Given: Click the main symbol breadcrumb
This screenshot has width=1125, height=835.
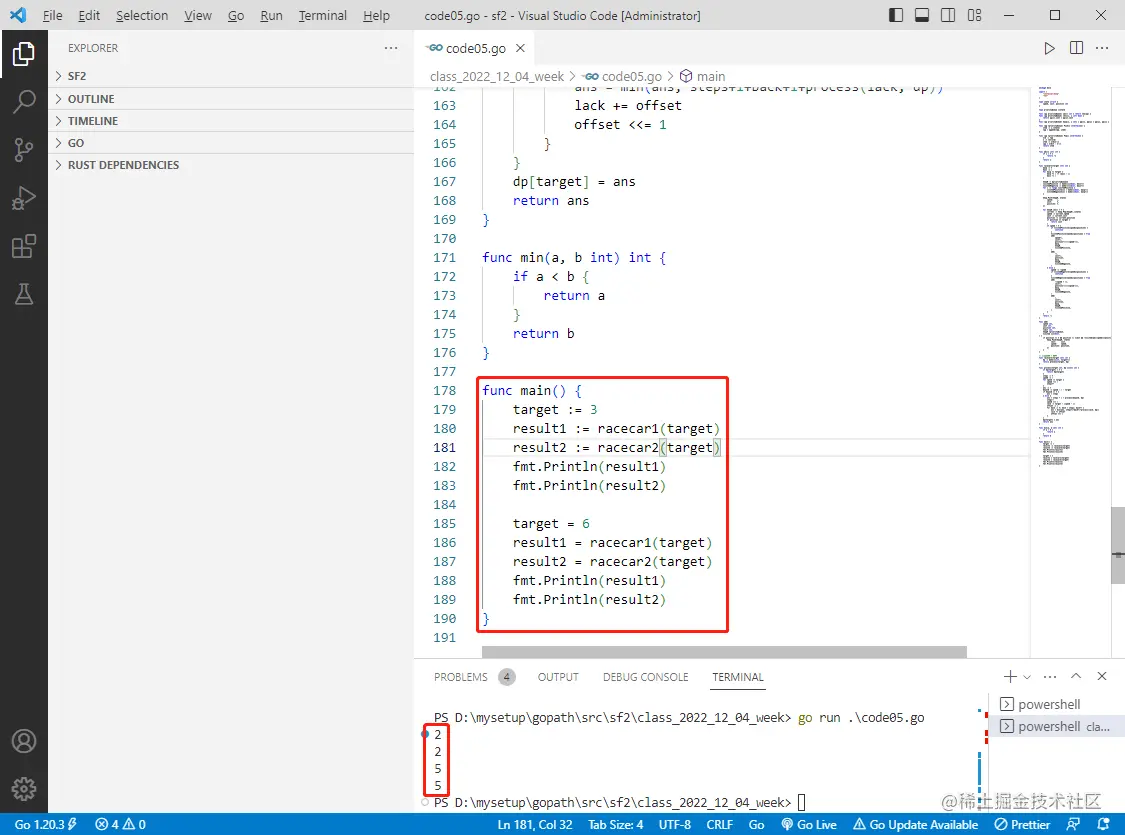Looking at the screenshot, I should pyautogui.click(x=702, y=76).
